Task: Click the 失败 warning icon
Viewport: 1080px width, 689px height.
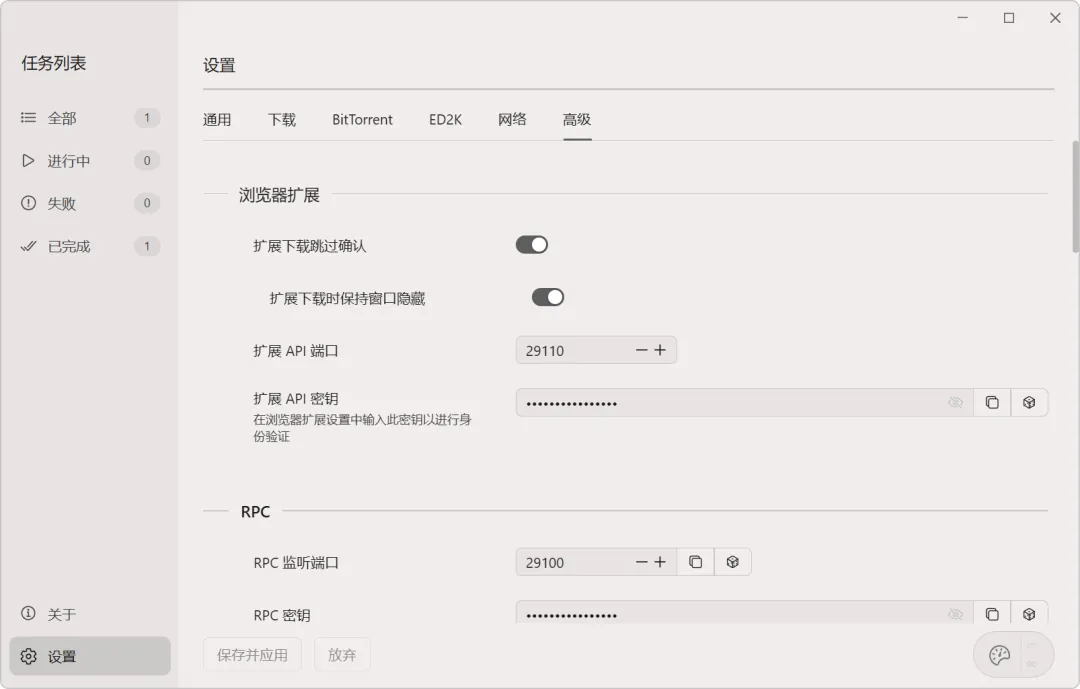Action: click(x=28, y=203)
